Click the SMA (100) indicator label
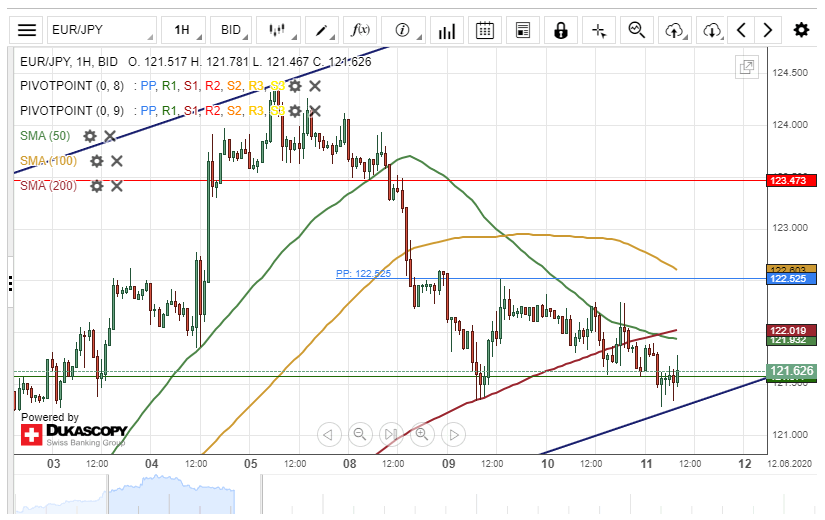Screen dimensions: 825x520 coord(48,161)
